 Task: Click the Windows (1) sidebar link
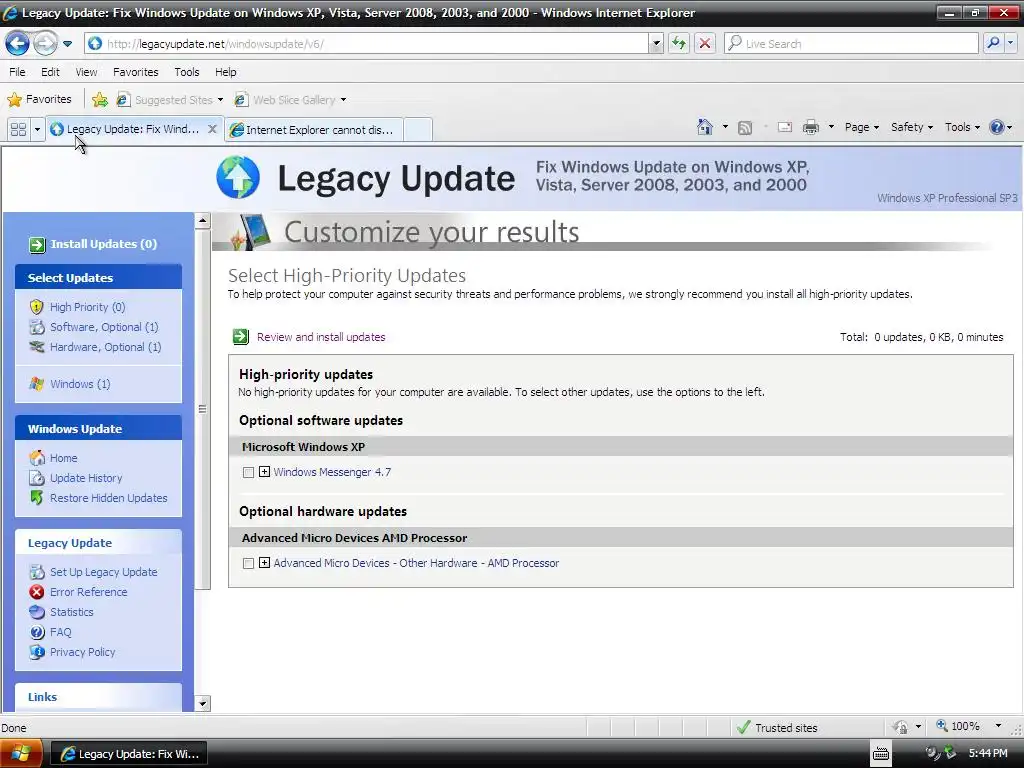click(x=80, y=384)
